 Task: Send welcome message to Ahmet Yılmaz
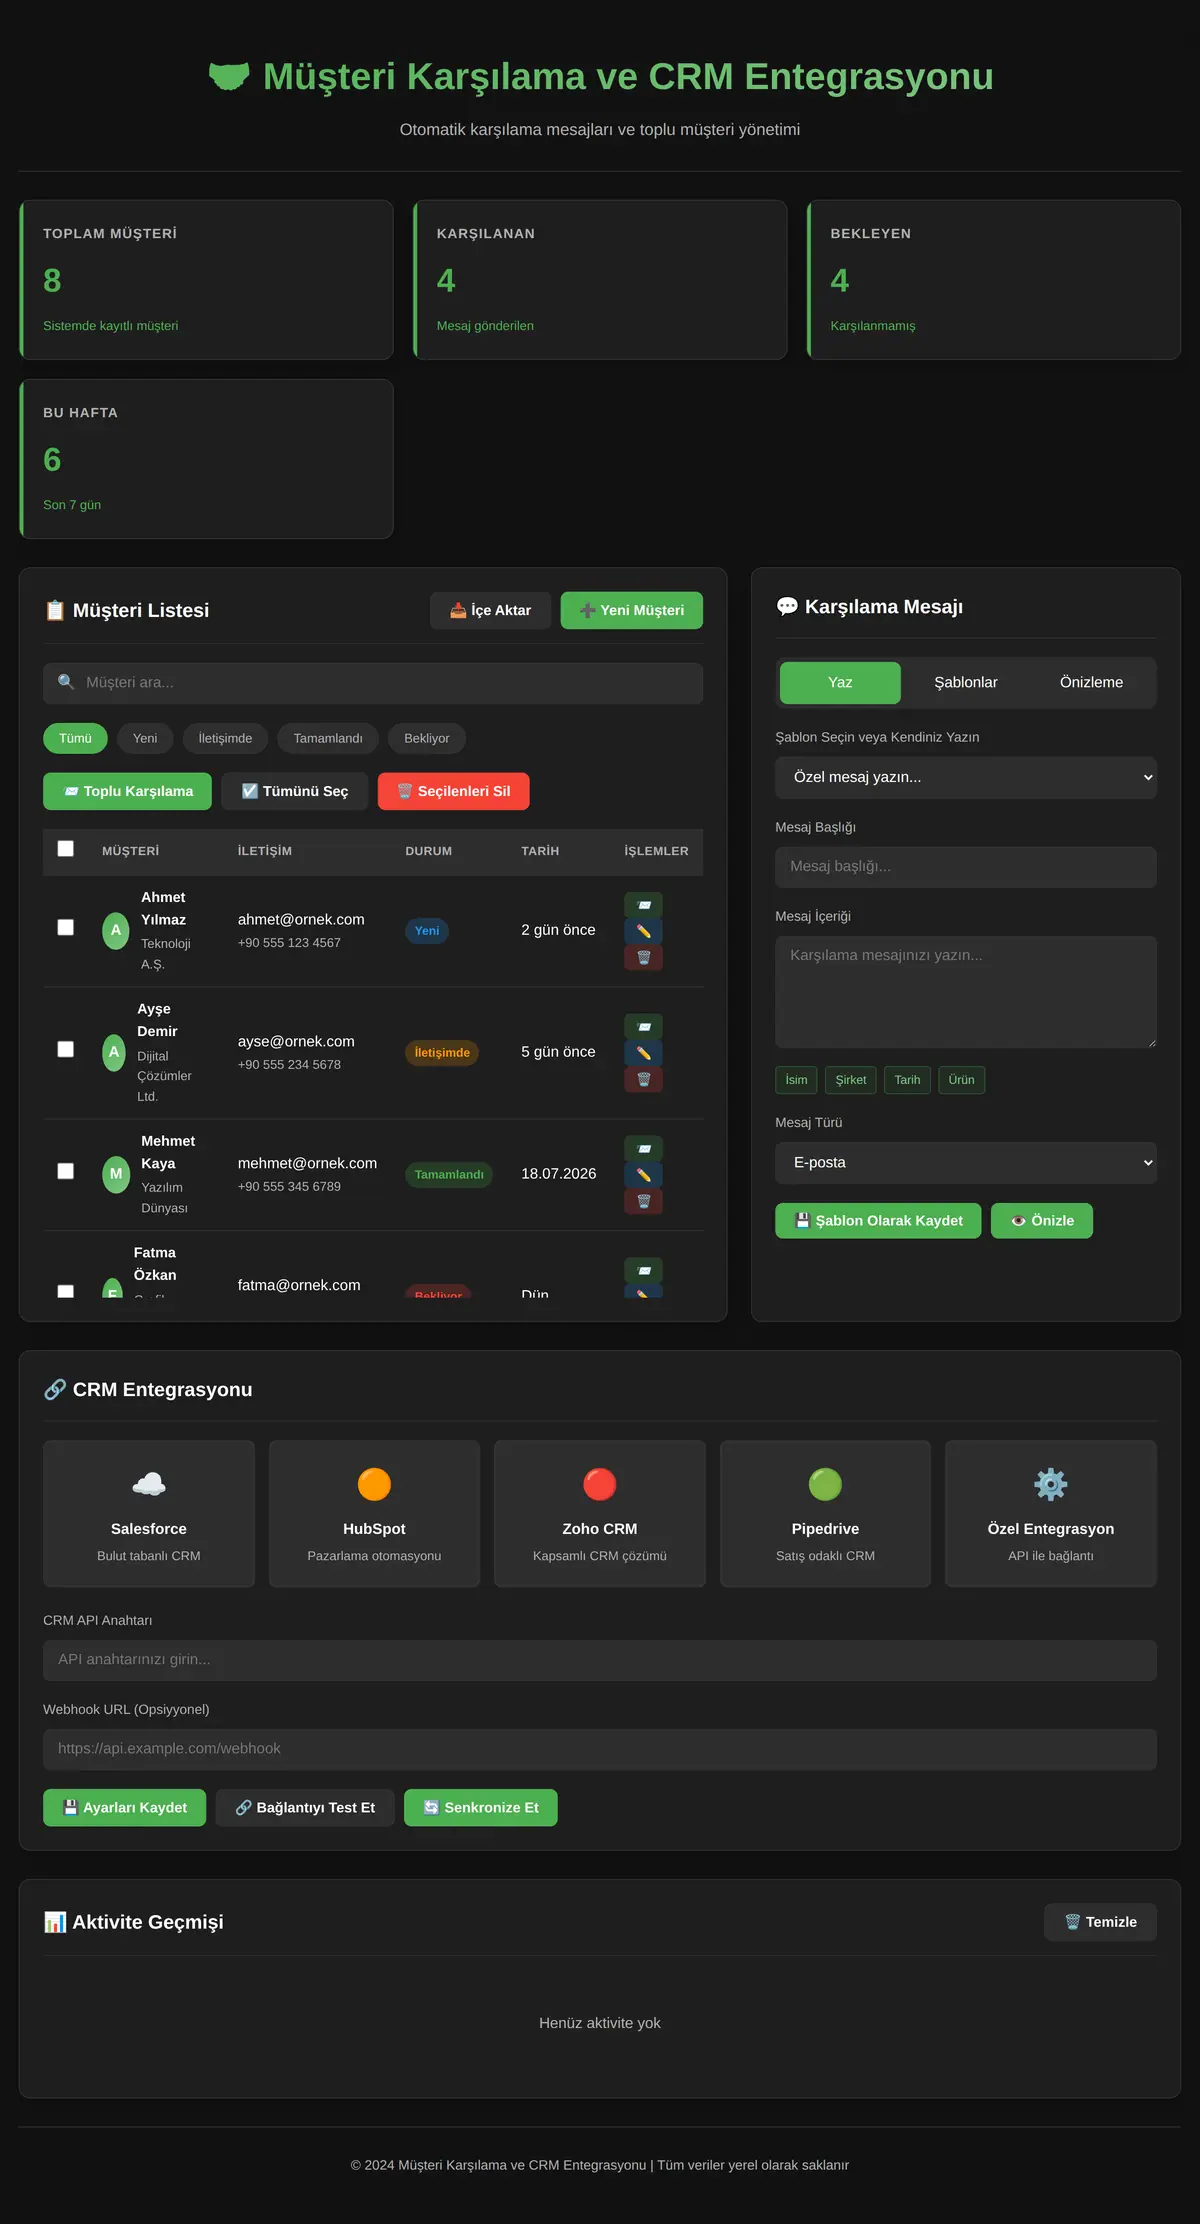click(643, 905)
